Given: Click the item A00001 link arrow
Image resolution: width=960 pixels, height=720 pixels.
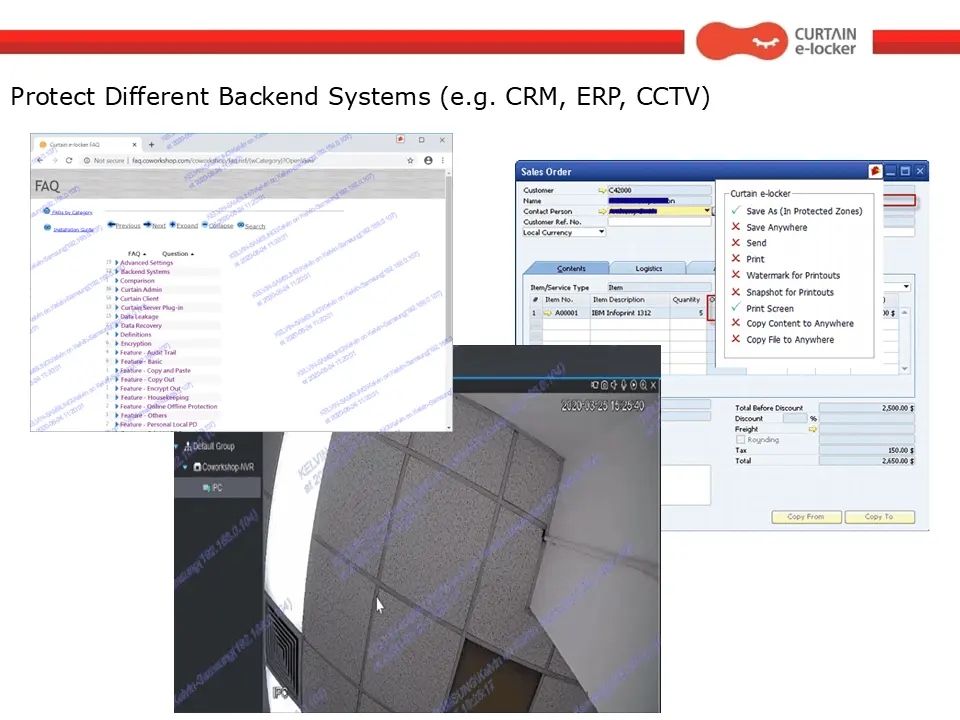Looking at the screenshot, I should pos(548,313).
